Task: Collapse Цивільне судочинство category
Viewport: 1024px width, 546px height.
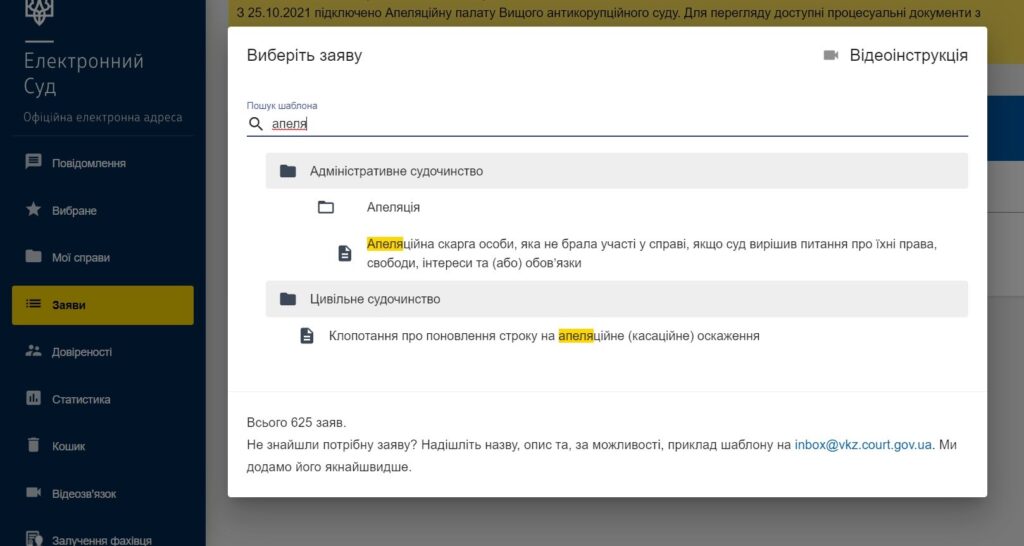Action: tap(616, 299)
